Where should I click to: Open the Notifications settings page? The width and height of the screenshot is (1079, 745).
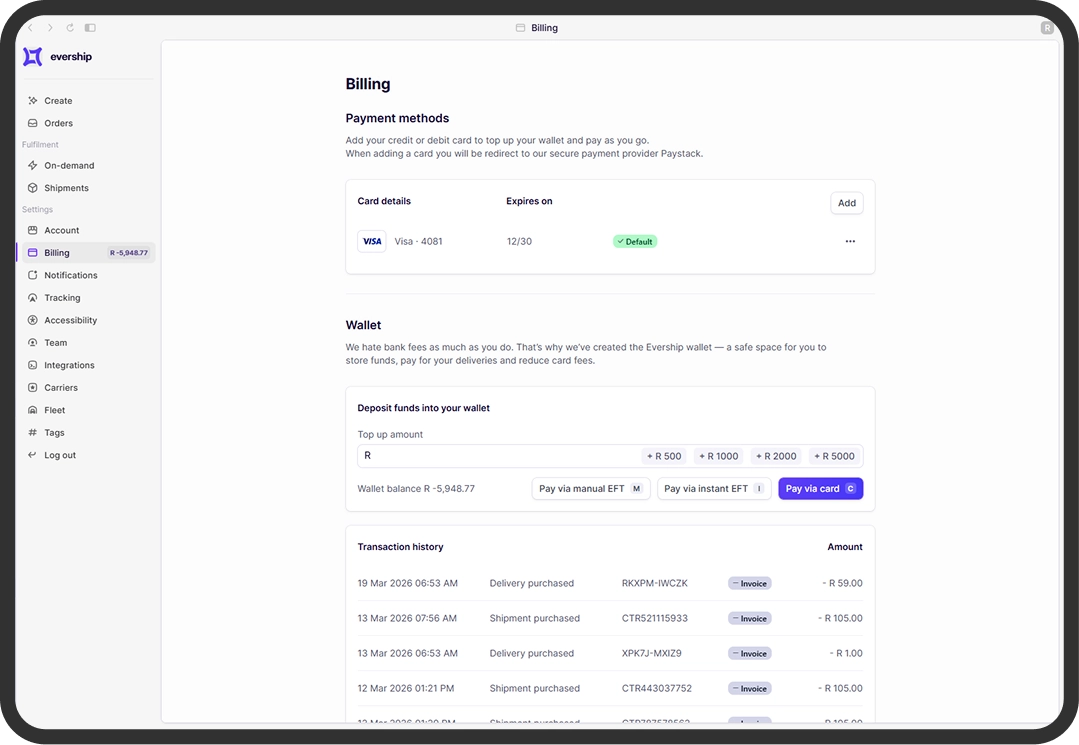click(x=70, y=276)
